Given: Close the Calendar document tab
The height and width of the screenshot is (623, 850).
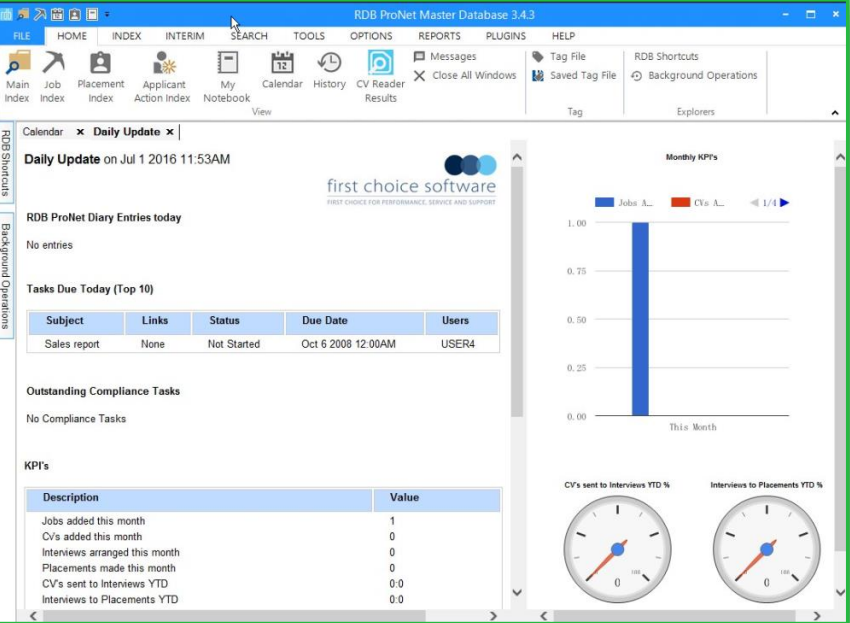Looking at the screenshot, I should point(80,132).
